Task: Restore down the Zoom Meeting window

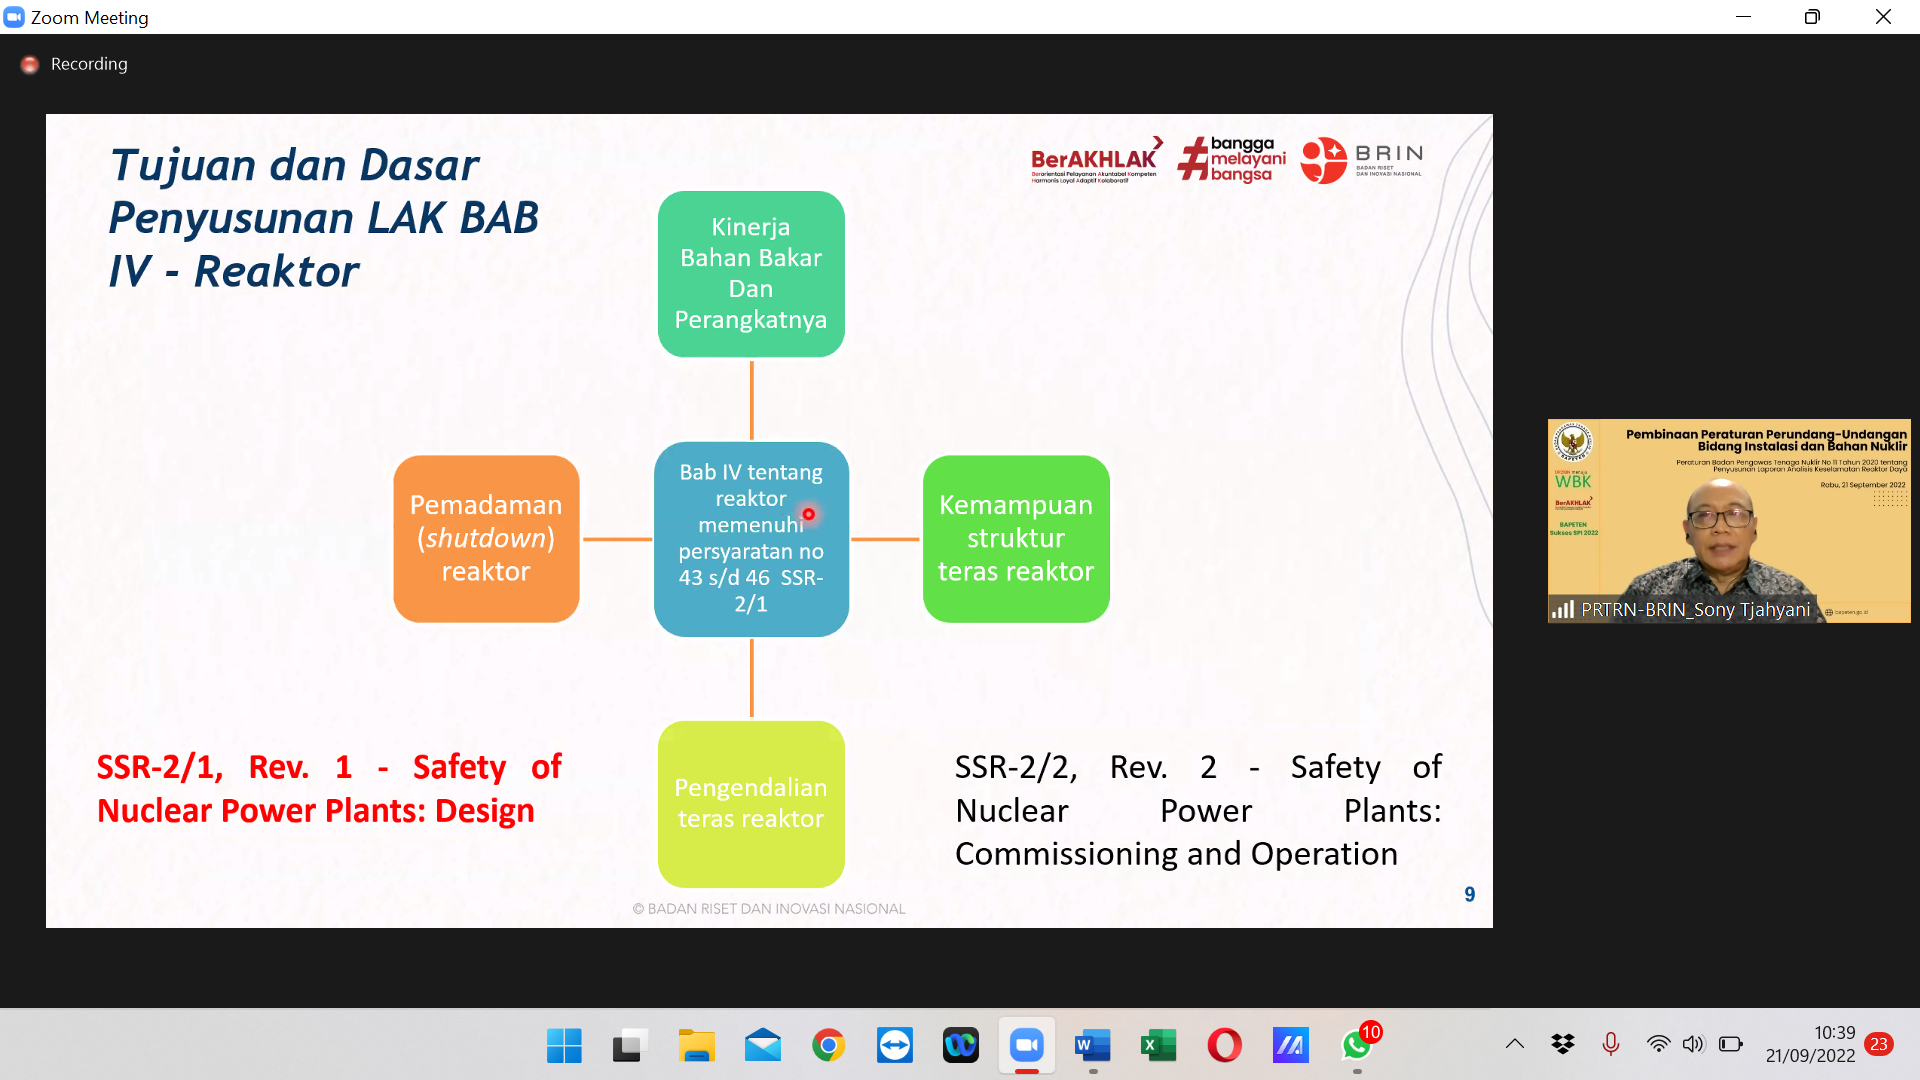Action: click(x=1812, y=17)
